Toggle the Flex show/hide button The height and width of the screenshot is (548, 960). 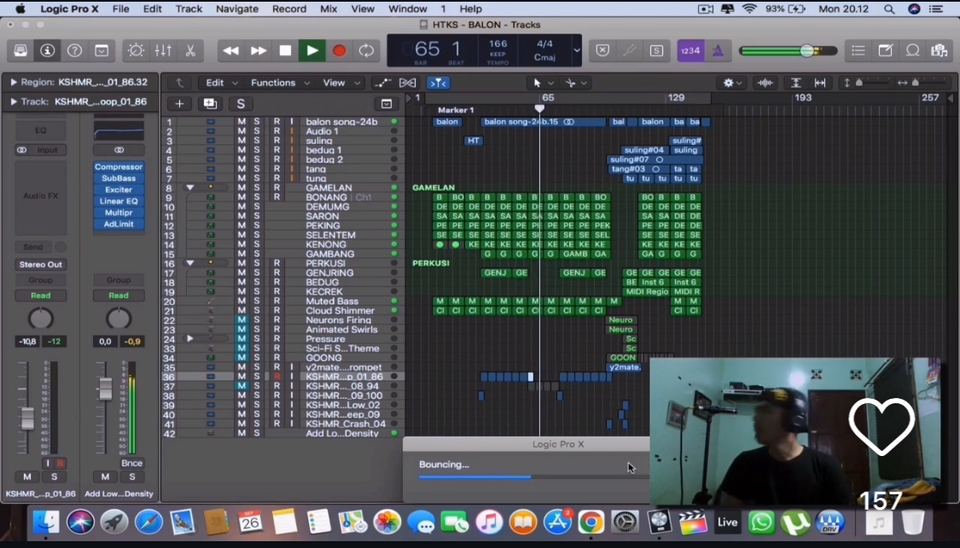click(x=407, y=83)
